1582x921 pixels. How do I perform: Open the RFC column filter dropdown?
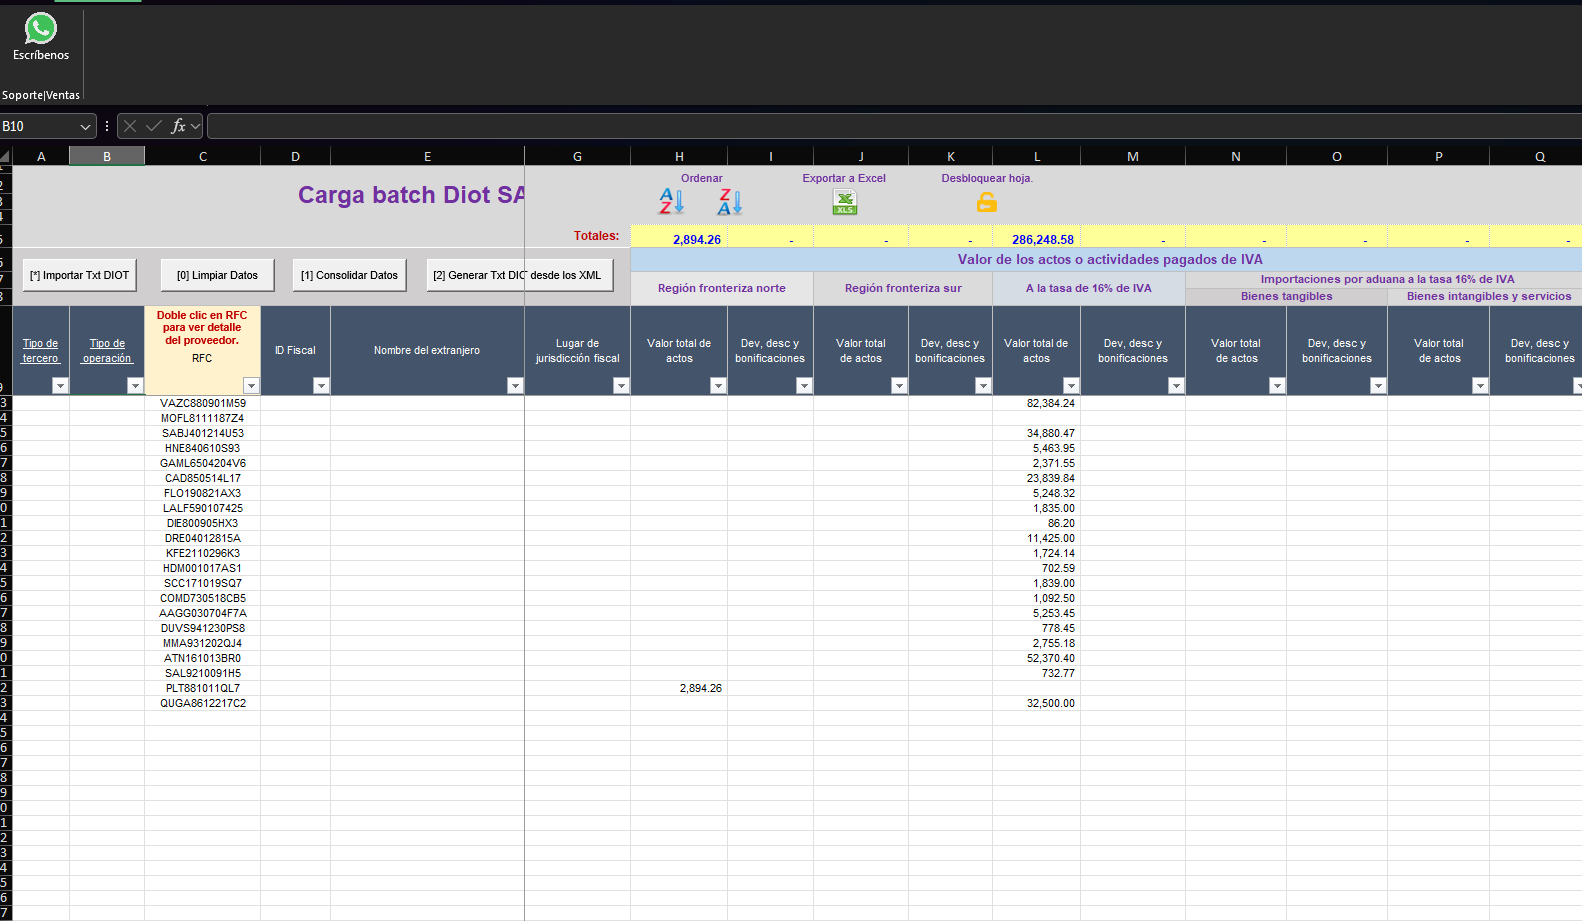(x=251, y=386)
